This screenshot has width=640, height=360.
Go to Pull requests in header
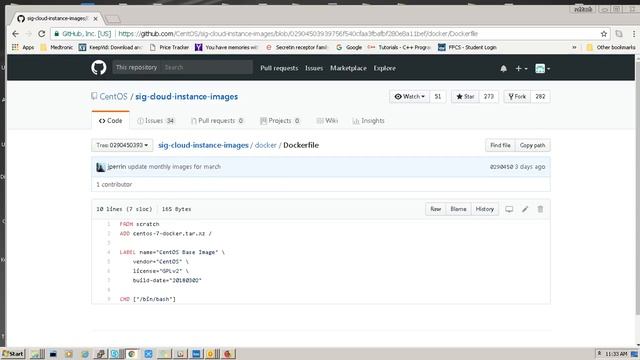[279, 68]
